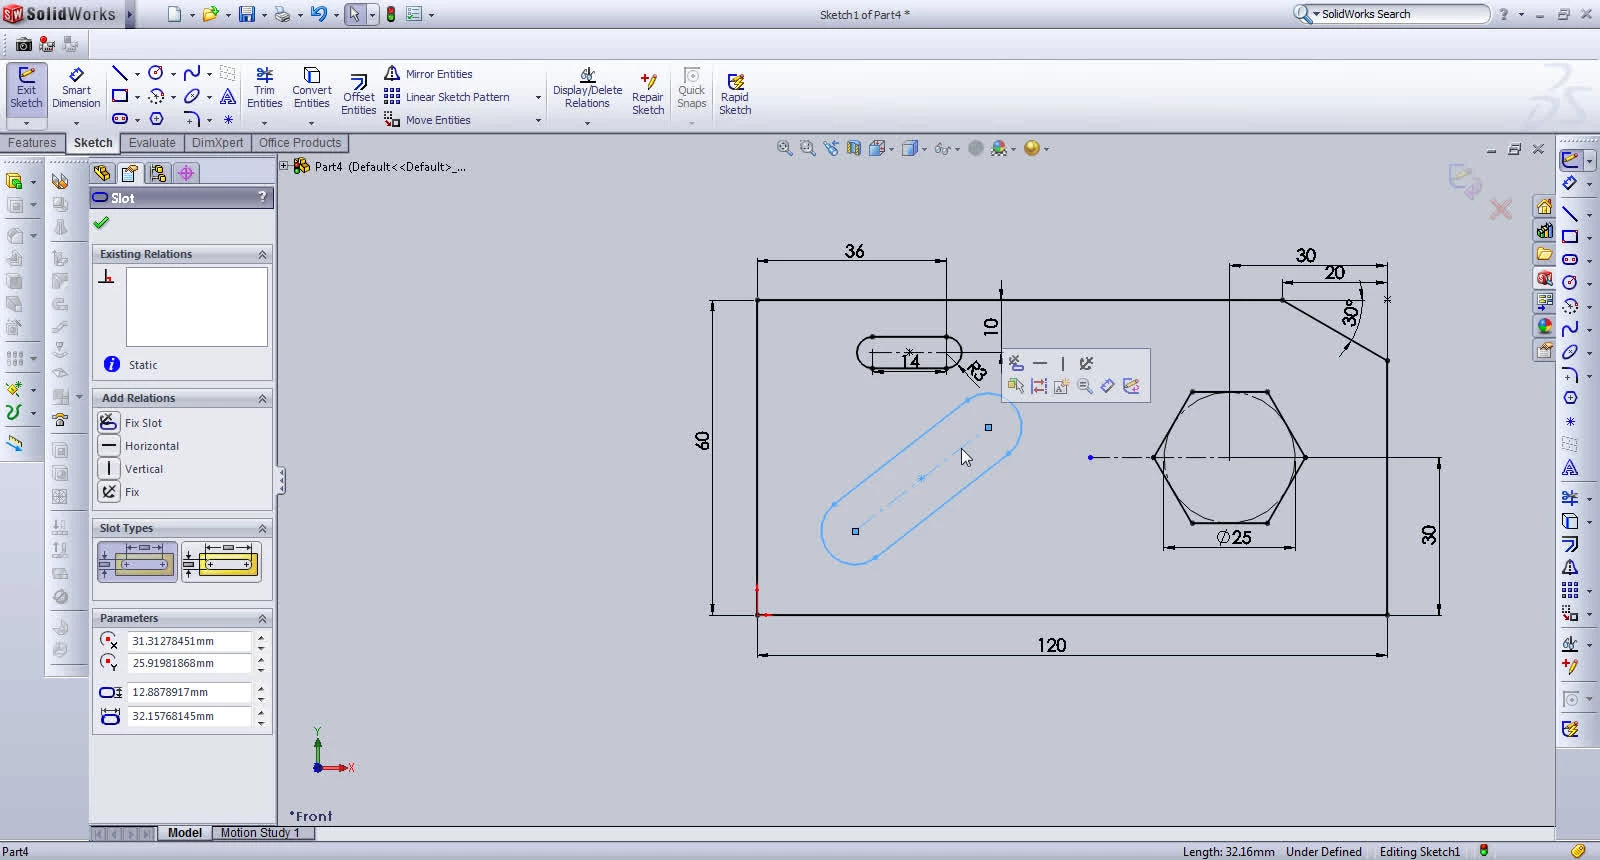Open the SolidWorks menu flyout arrow

[x=130, y=14]
